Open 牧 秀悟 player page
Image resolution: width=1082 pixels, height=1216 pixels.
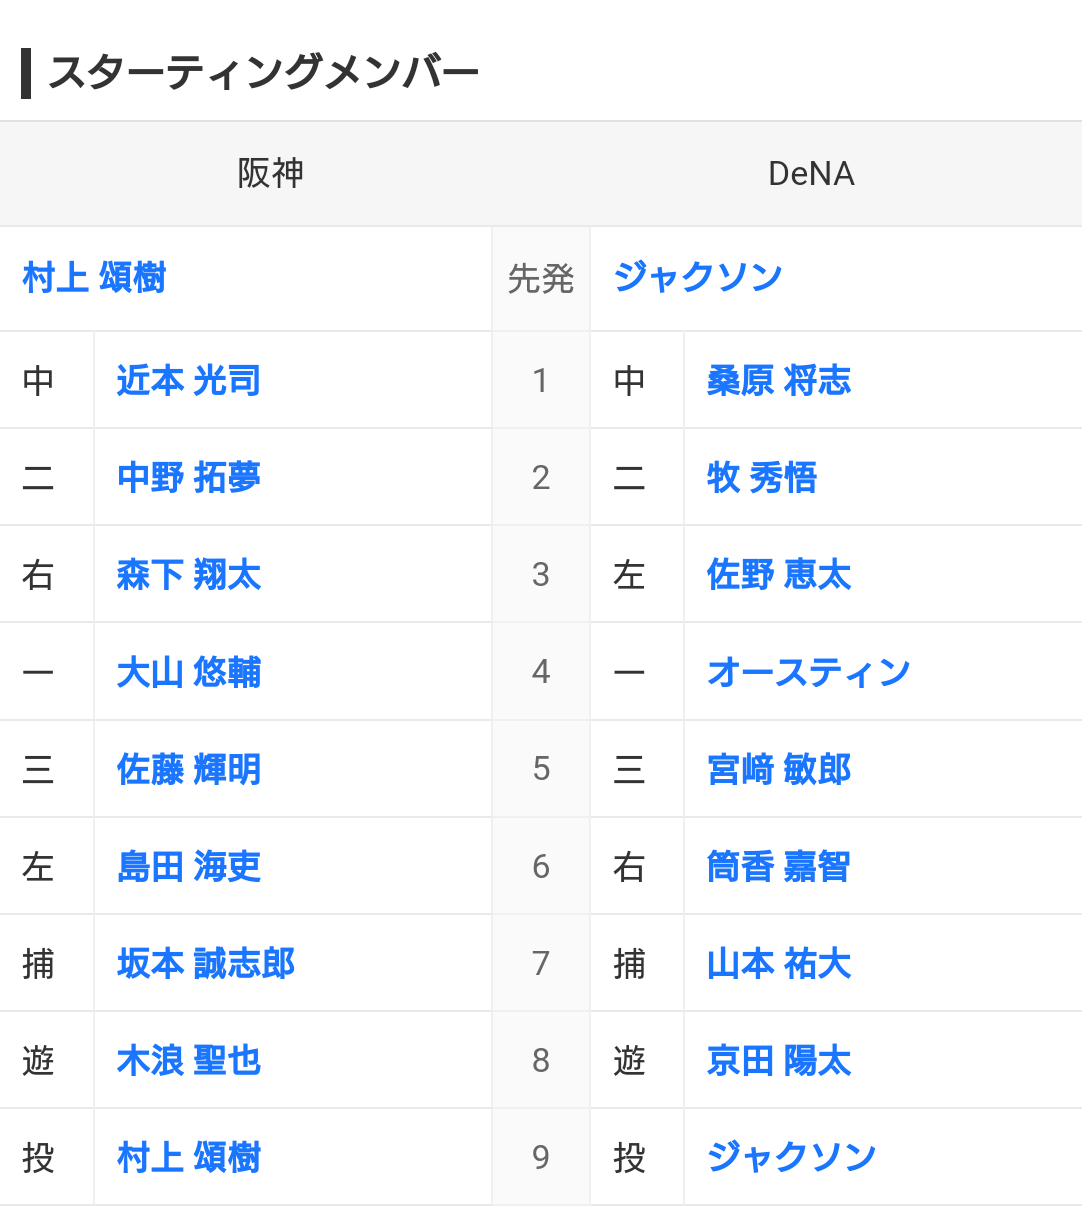[x=761, y=478]
